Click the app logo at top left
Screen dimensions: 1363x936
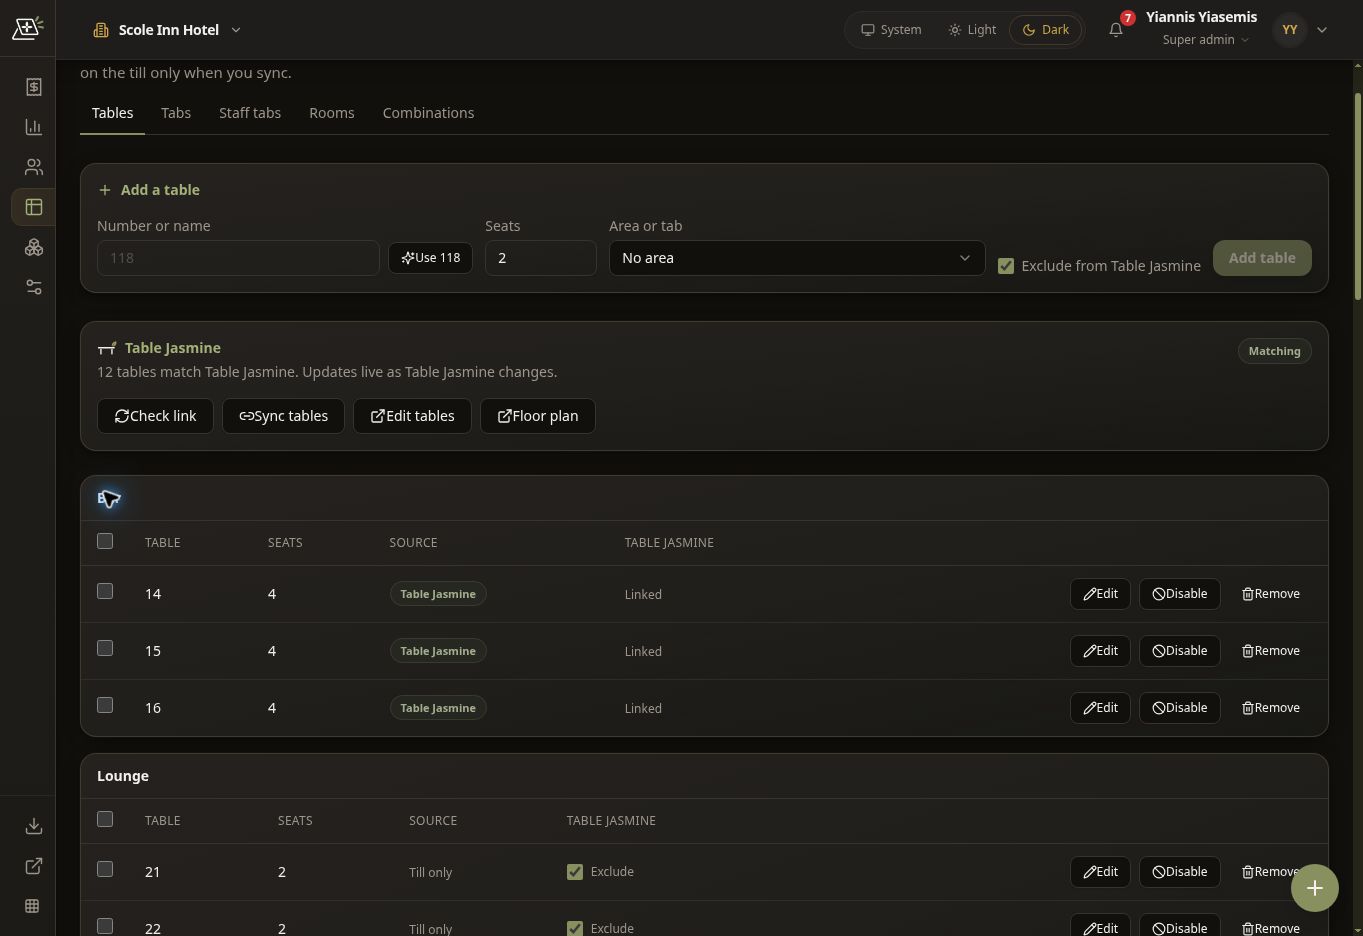[x=27, y=29]
